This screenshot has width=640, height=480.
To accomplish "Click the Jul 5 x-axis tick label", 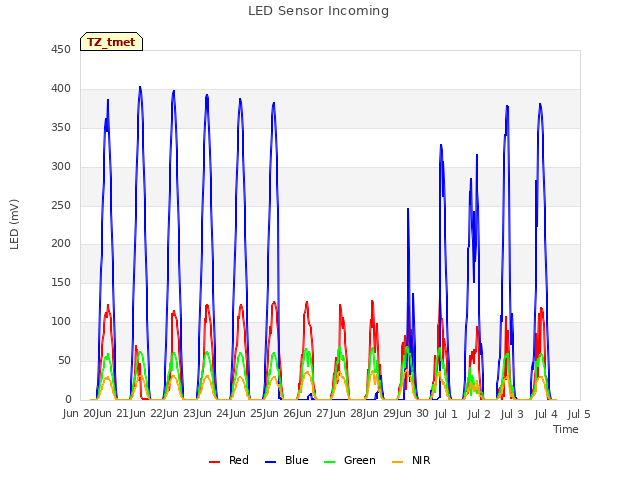I will 579,414.
